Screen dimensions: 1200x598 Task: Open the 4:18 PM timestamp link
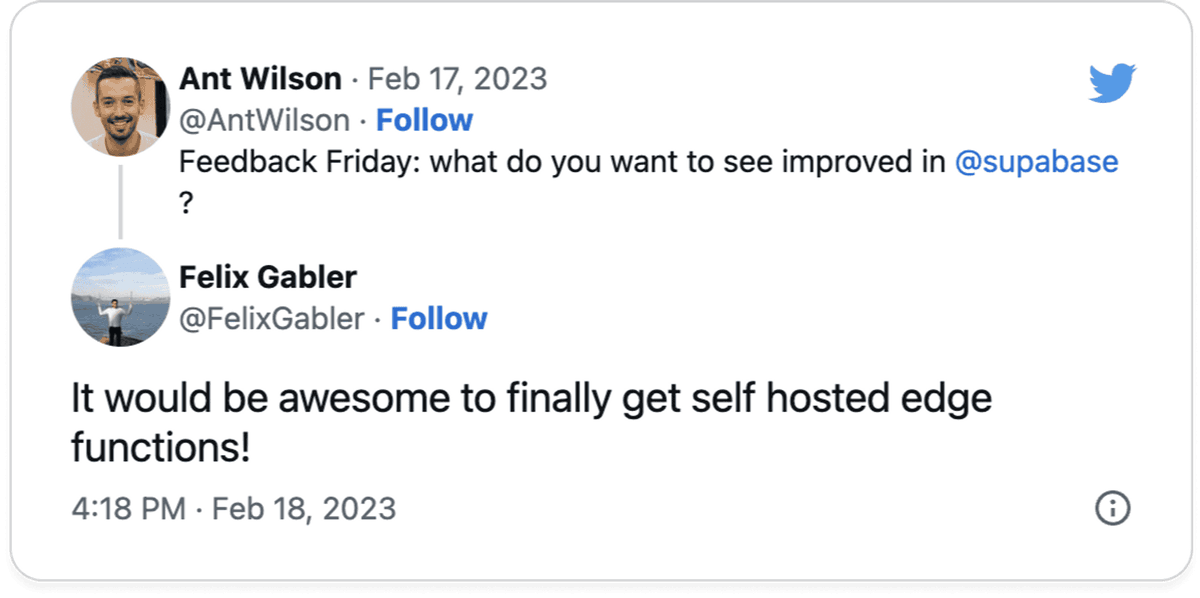tap(128, 509)
